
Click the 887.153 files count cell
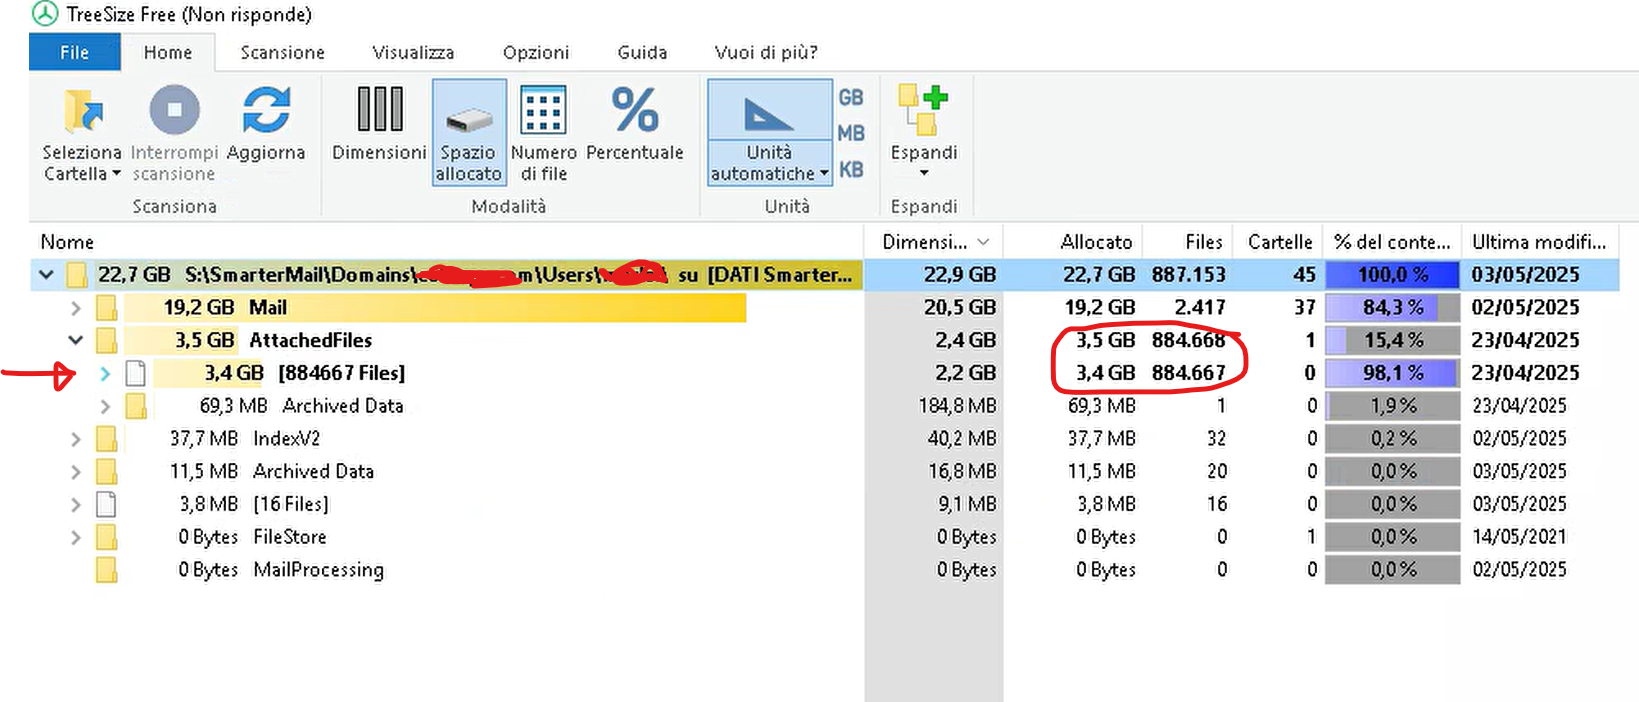[x=1188, y=274]
